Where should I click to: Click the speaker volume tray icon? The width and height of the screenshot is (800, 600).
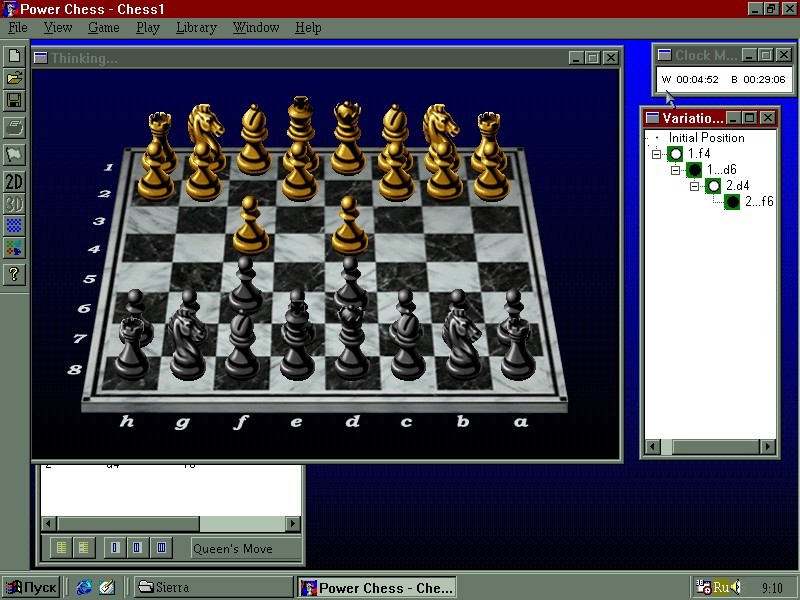[x=736, y=587]
